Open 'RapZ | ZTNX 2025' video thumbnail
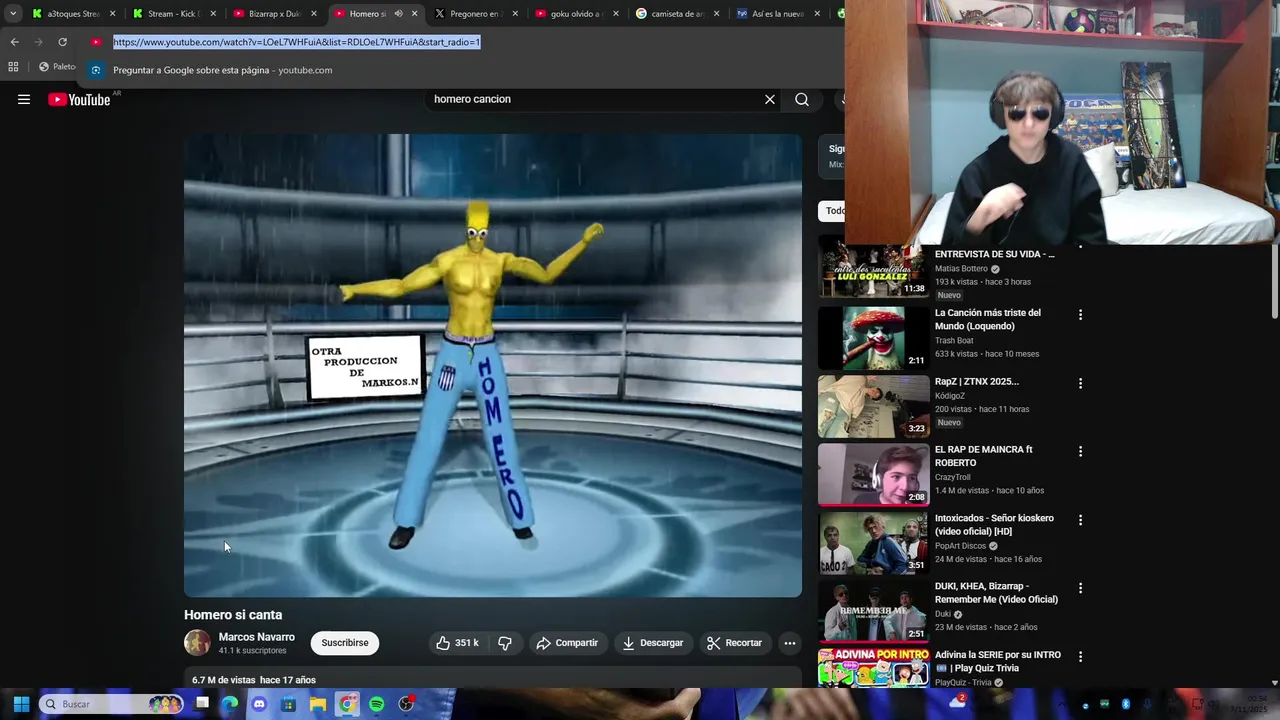The image size is (1280, 720). 873,406
